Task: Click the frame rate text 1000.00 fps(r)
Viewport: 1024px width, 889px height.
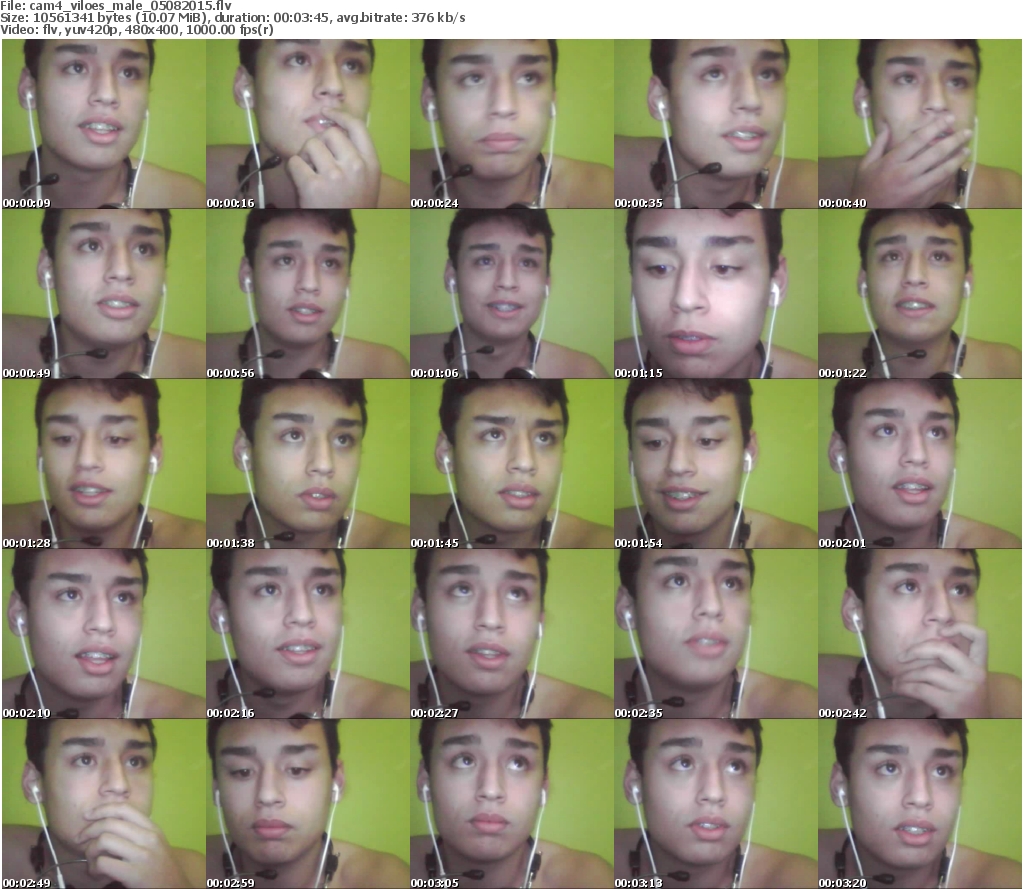Action: [230, 29]
